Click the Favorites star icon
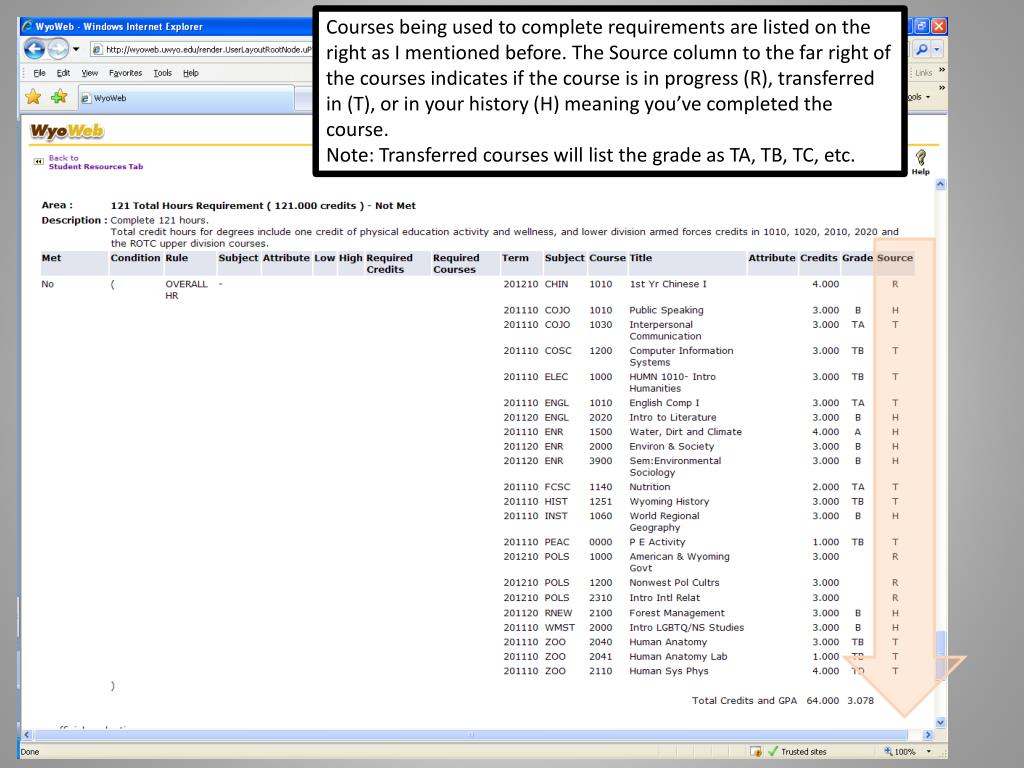This screenshot has height=768, width=1024. point(33,97)
